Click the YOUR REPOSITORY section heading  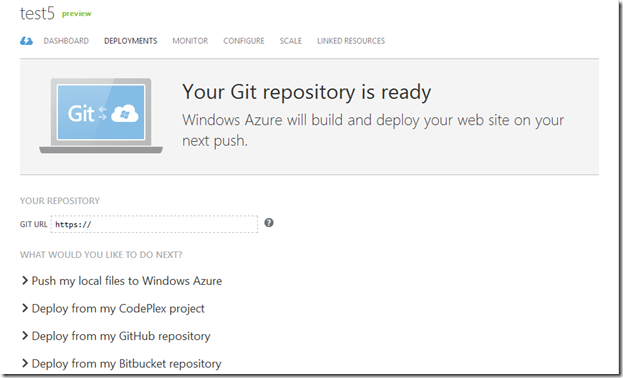click(60, 201)
